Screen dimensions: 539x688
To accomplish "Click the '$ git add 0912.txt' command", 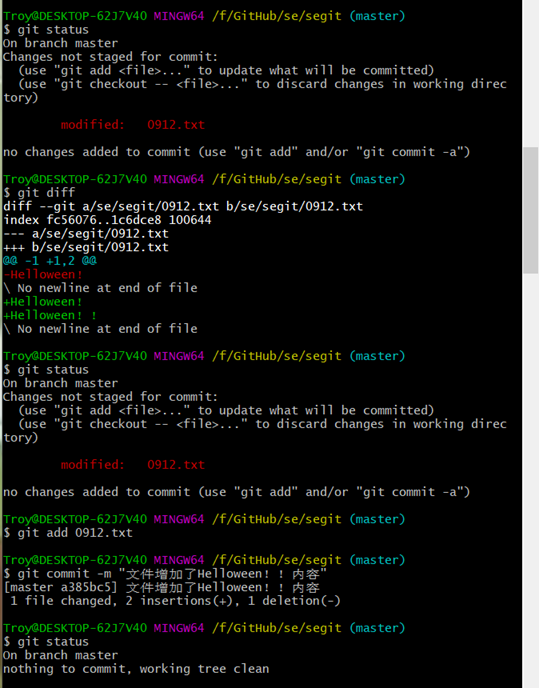I will click(68, 533).
